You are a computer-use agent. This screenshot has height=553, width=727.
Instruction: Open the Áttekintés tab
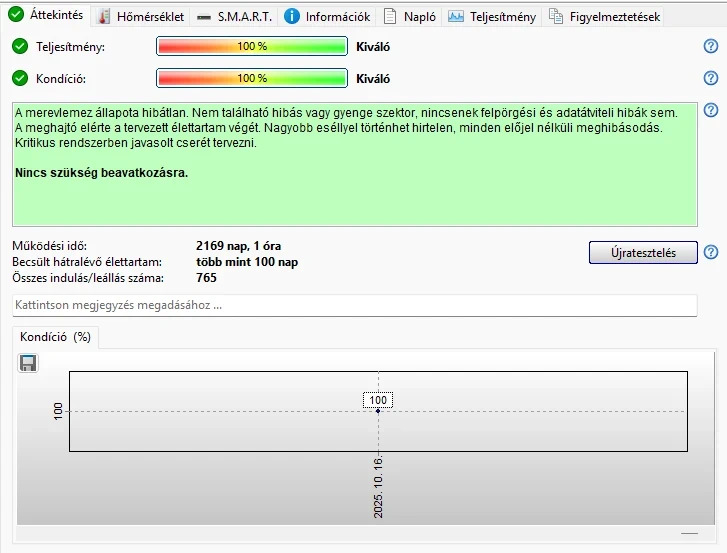coord(46,15)
